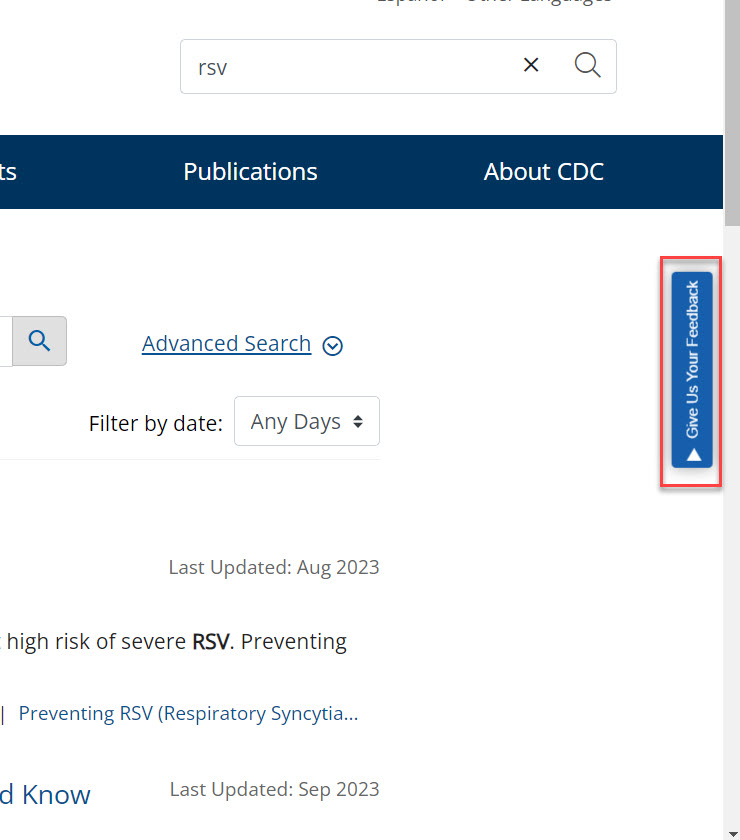Open the About CDC menu
Image resolution: width=740 pixels, height=840 pixels.
(543, 172)
